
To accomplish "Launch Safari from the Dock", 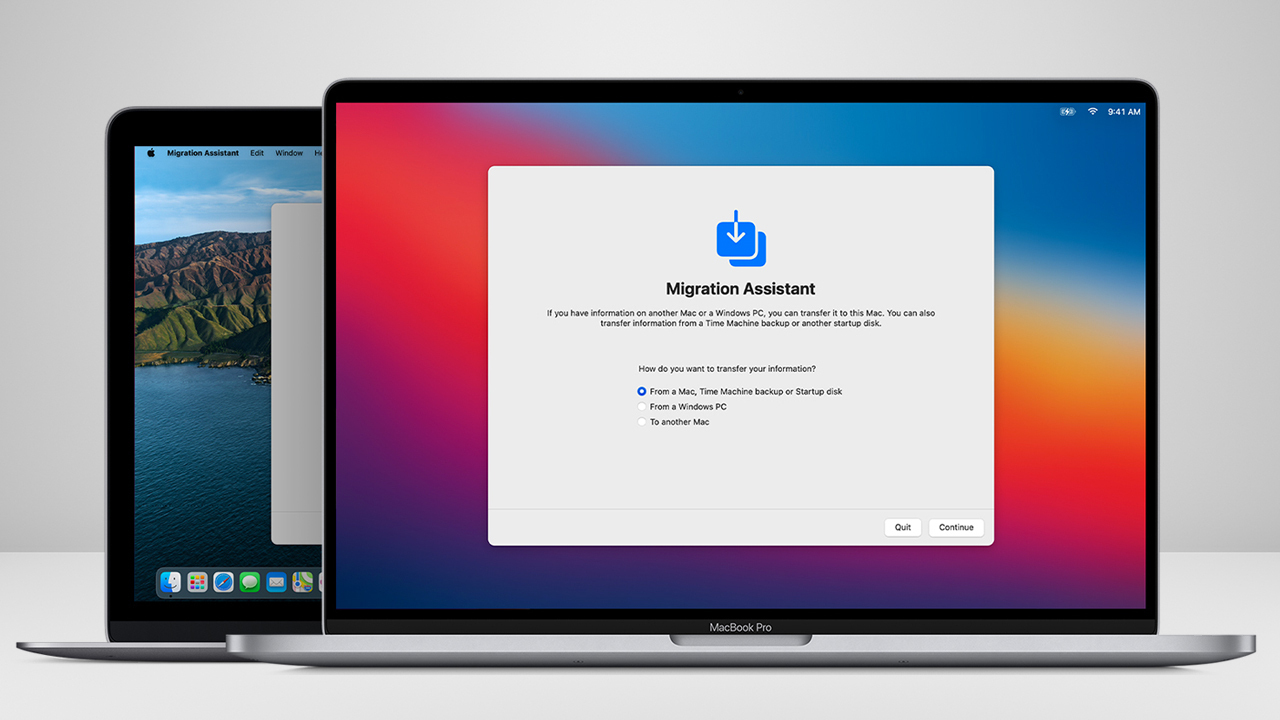I will click(x=223, y=582).
